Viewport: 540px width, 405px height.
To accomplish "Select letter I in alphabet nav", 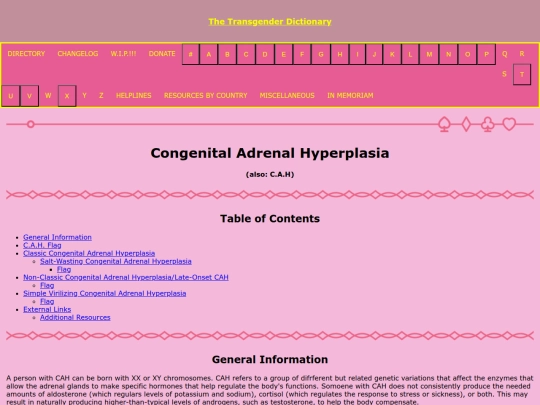I will point(357,54).
